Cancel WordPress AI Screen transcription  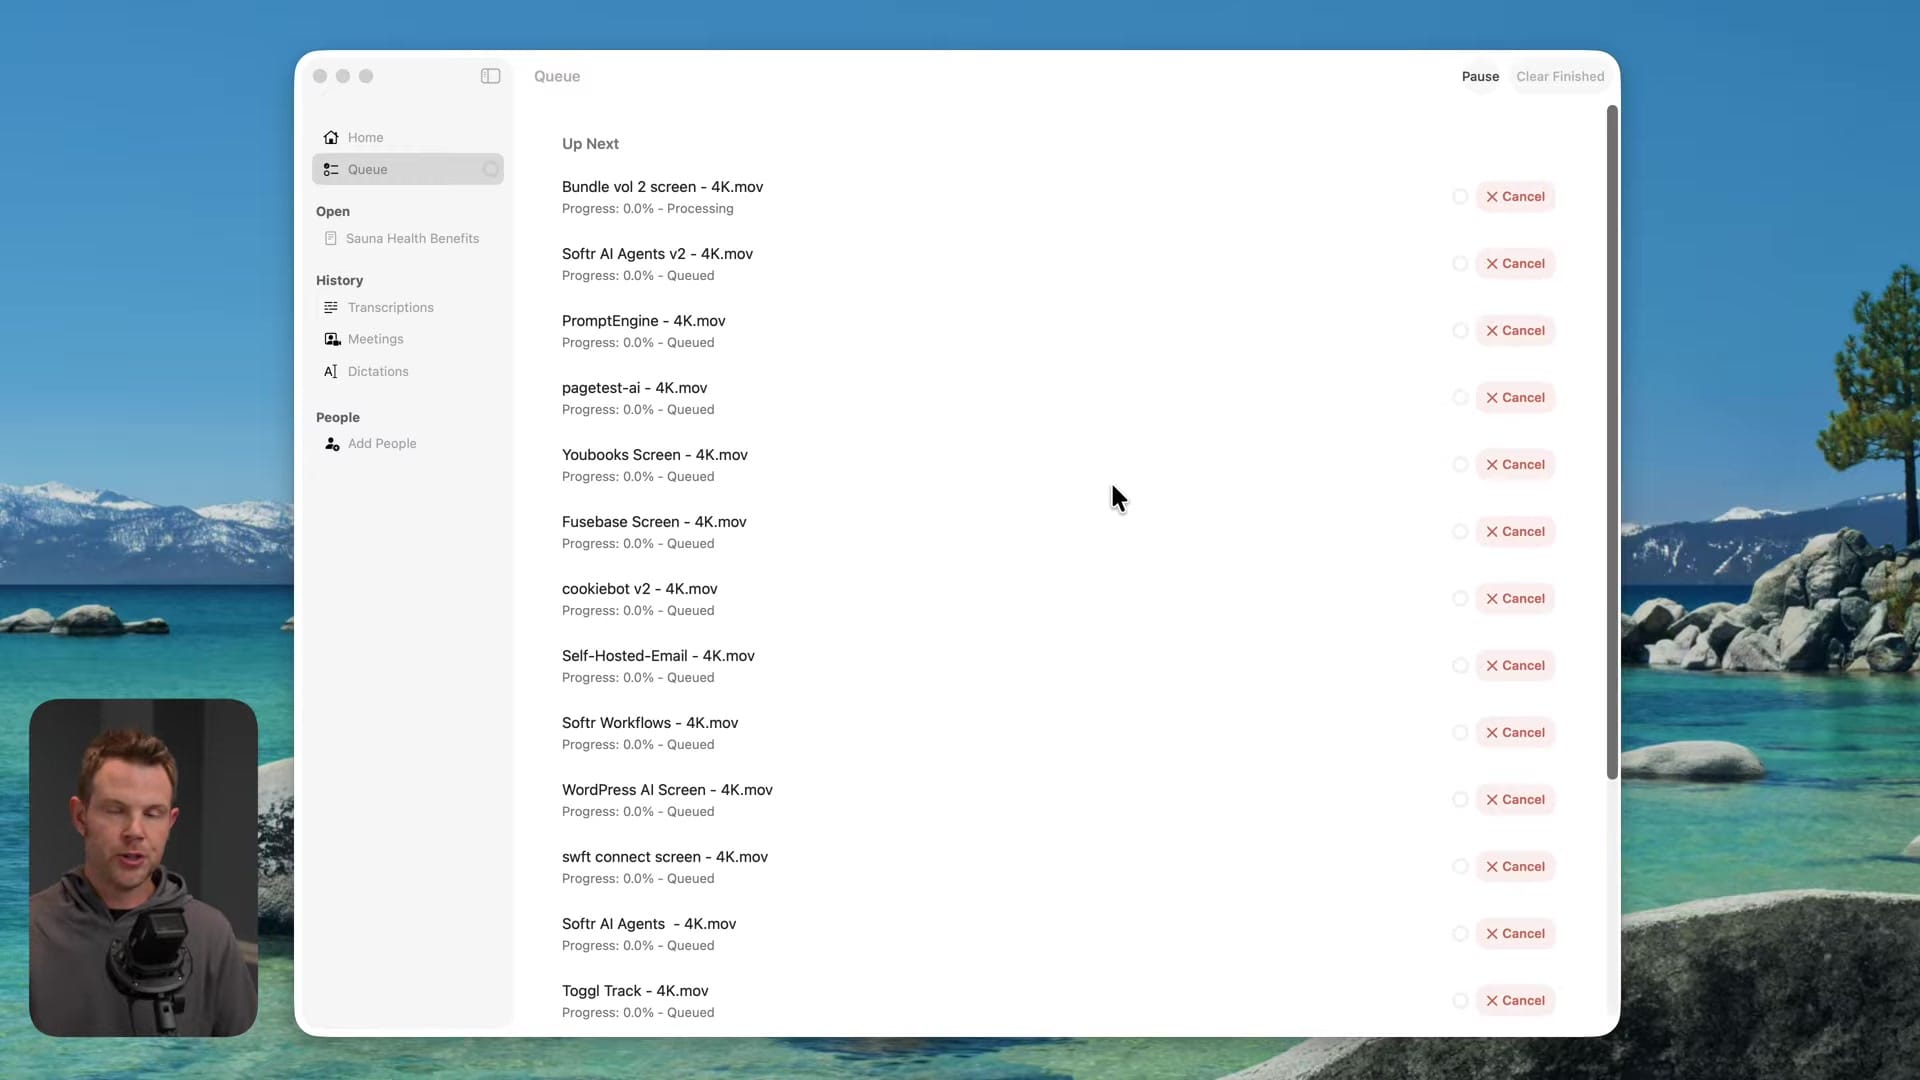pyautogui.click(x=1515, y=799)
